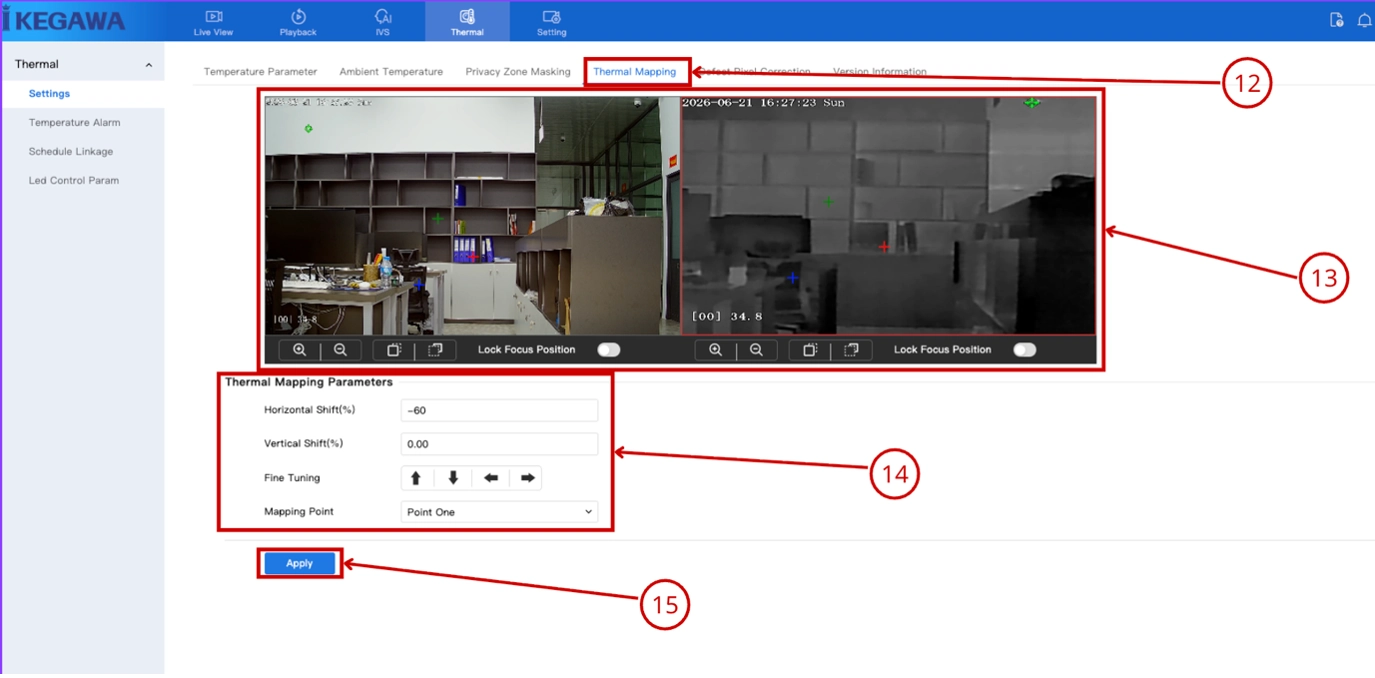Open the Playback section
1375x678 pixels.
coord(298,22)
